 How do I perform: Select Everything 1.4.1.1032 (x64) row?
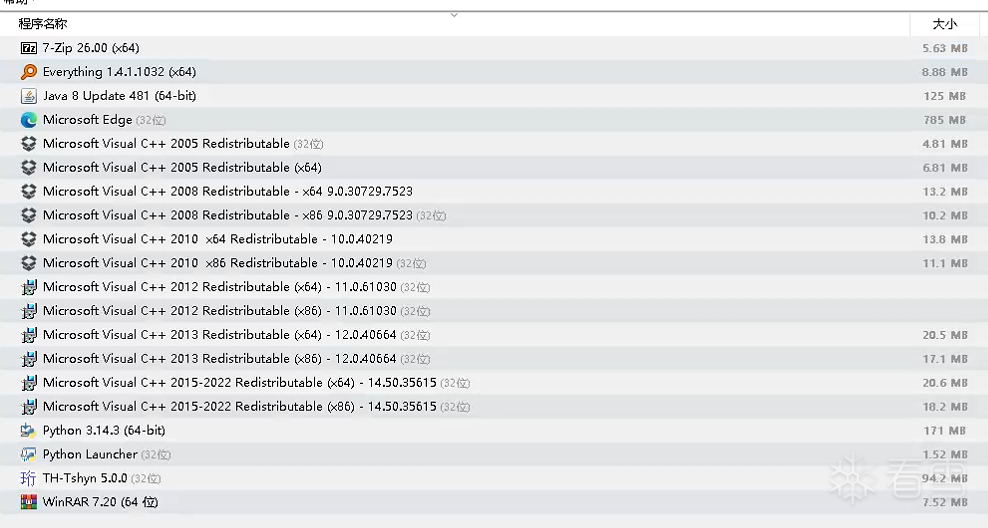[120, 72]
